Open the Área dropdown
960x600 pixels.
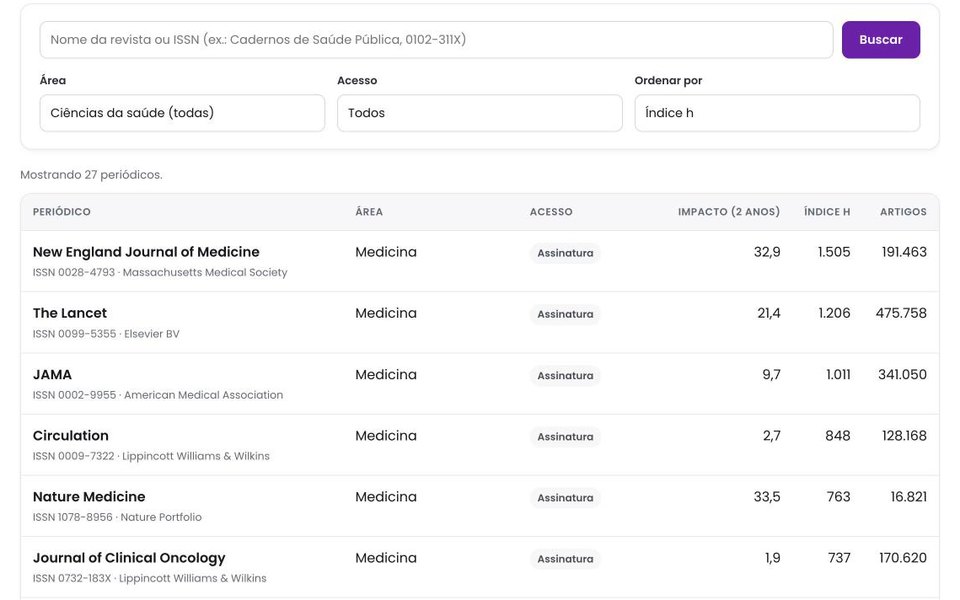182,113
